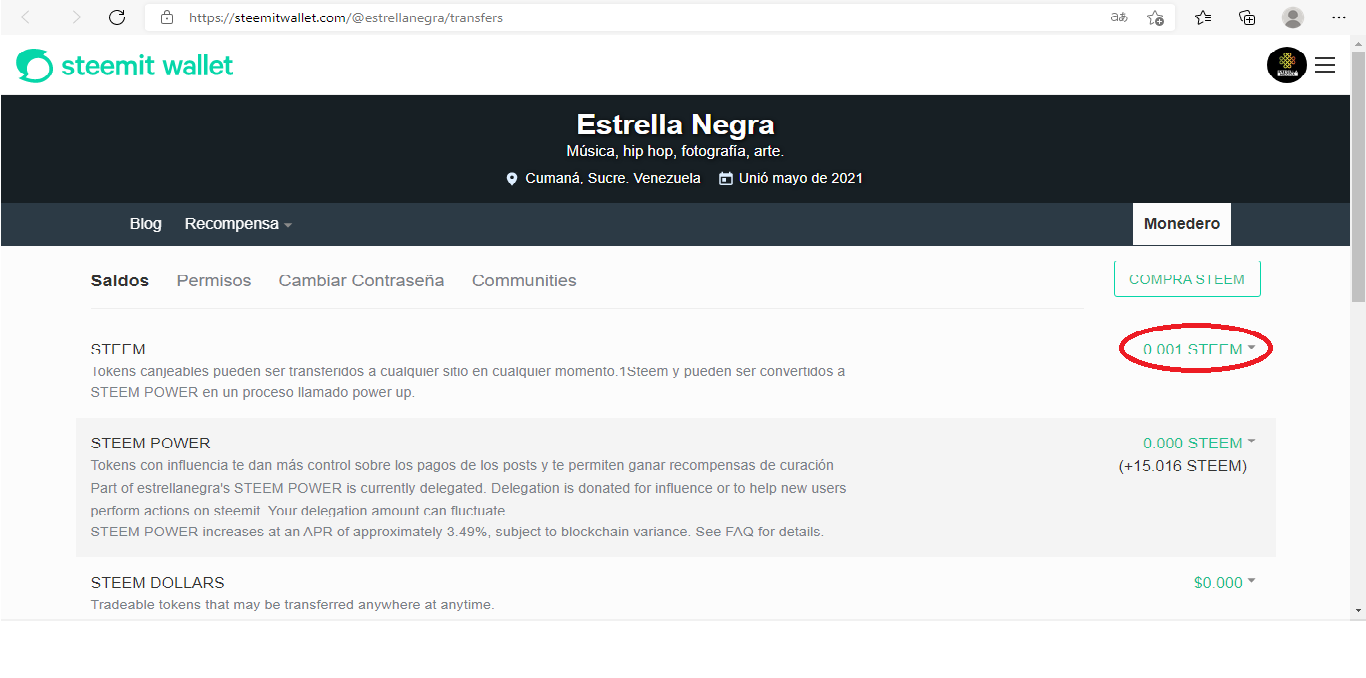Click the location pin icon
The image size is (1366, 678).
click(x=512, y=179)
